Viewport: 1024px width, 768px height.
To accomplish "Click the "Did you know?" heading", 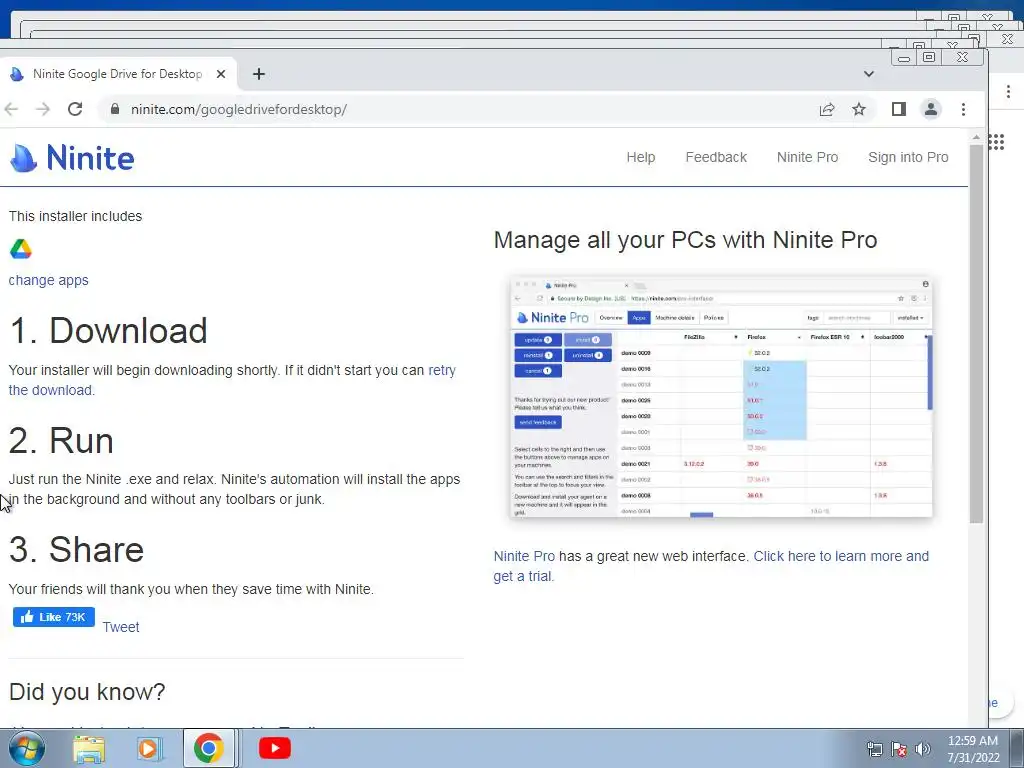I will pos(88,692).
